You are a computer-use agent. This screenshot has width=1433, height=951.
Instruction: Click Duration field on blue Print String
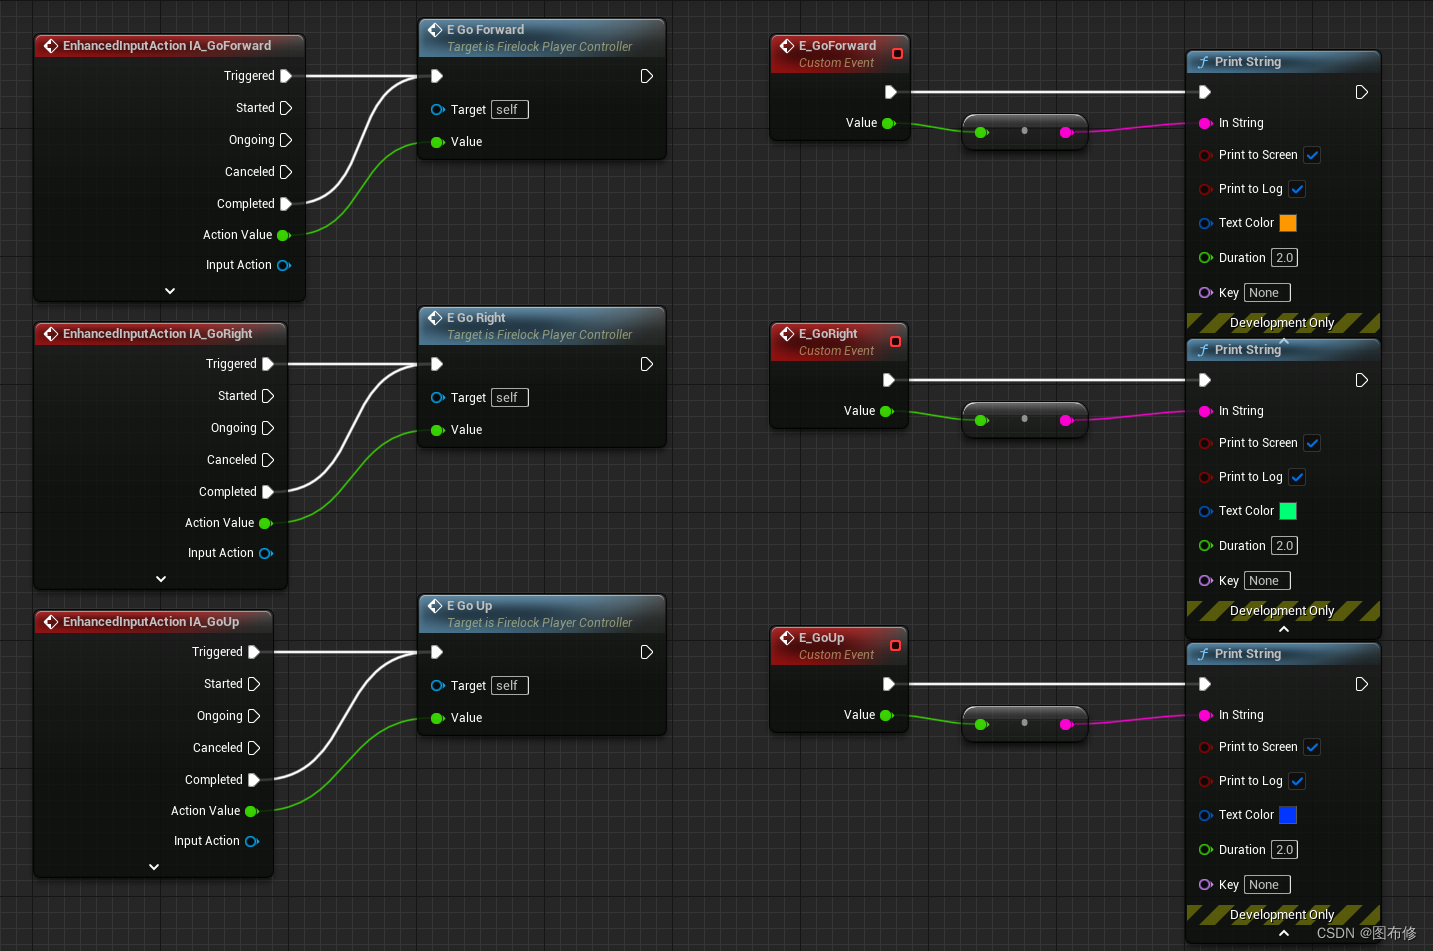tap(1285, 850)
